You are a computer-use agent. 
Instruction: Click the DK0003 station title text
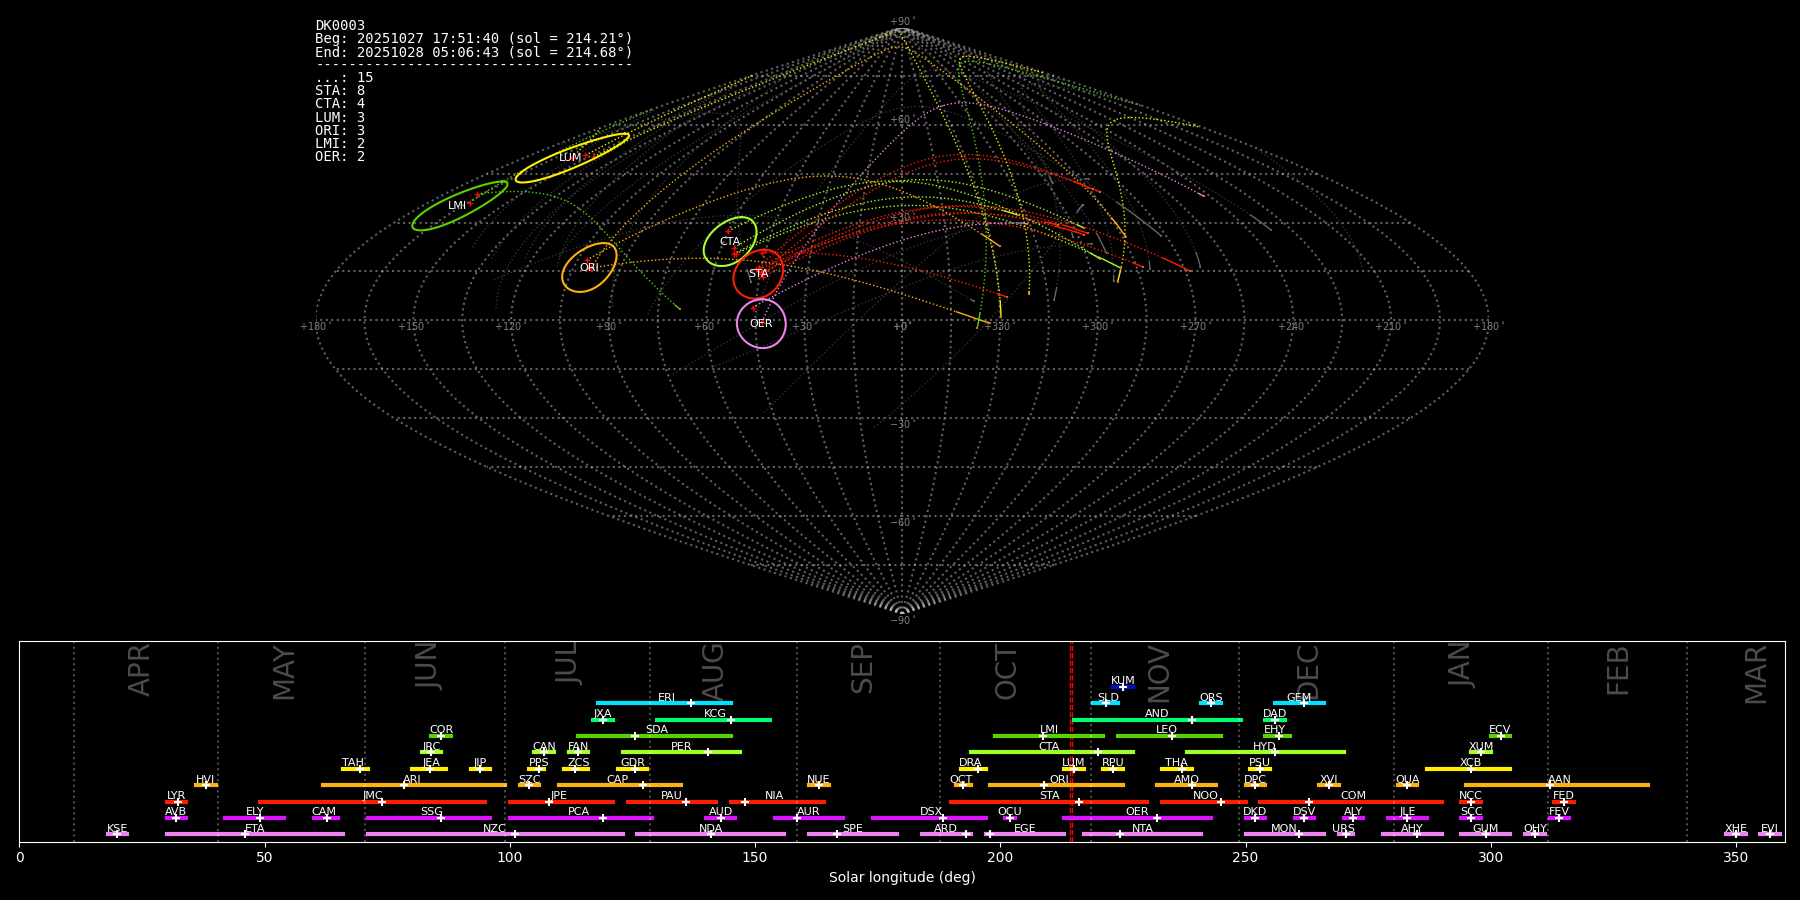tap(340, 26)
